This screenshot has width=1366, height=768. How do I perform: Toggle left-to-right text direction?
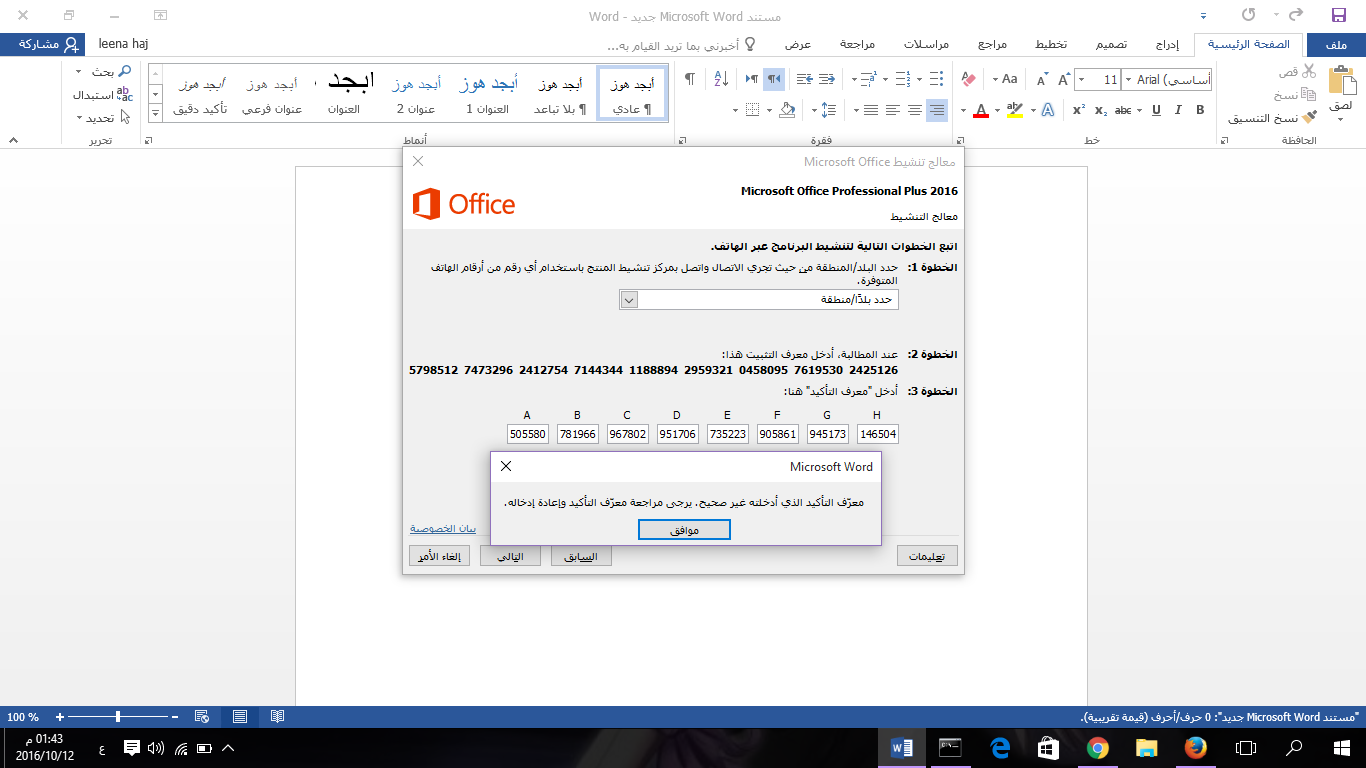(750, 79)
